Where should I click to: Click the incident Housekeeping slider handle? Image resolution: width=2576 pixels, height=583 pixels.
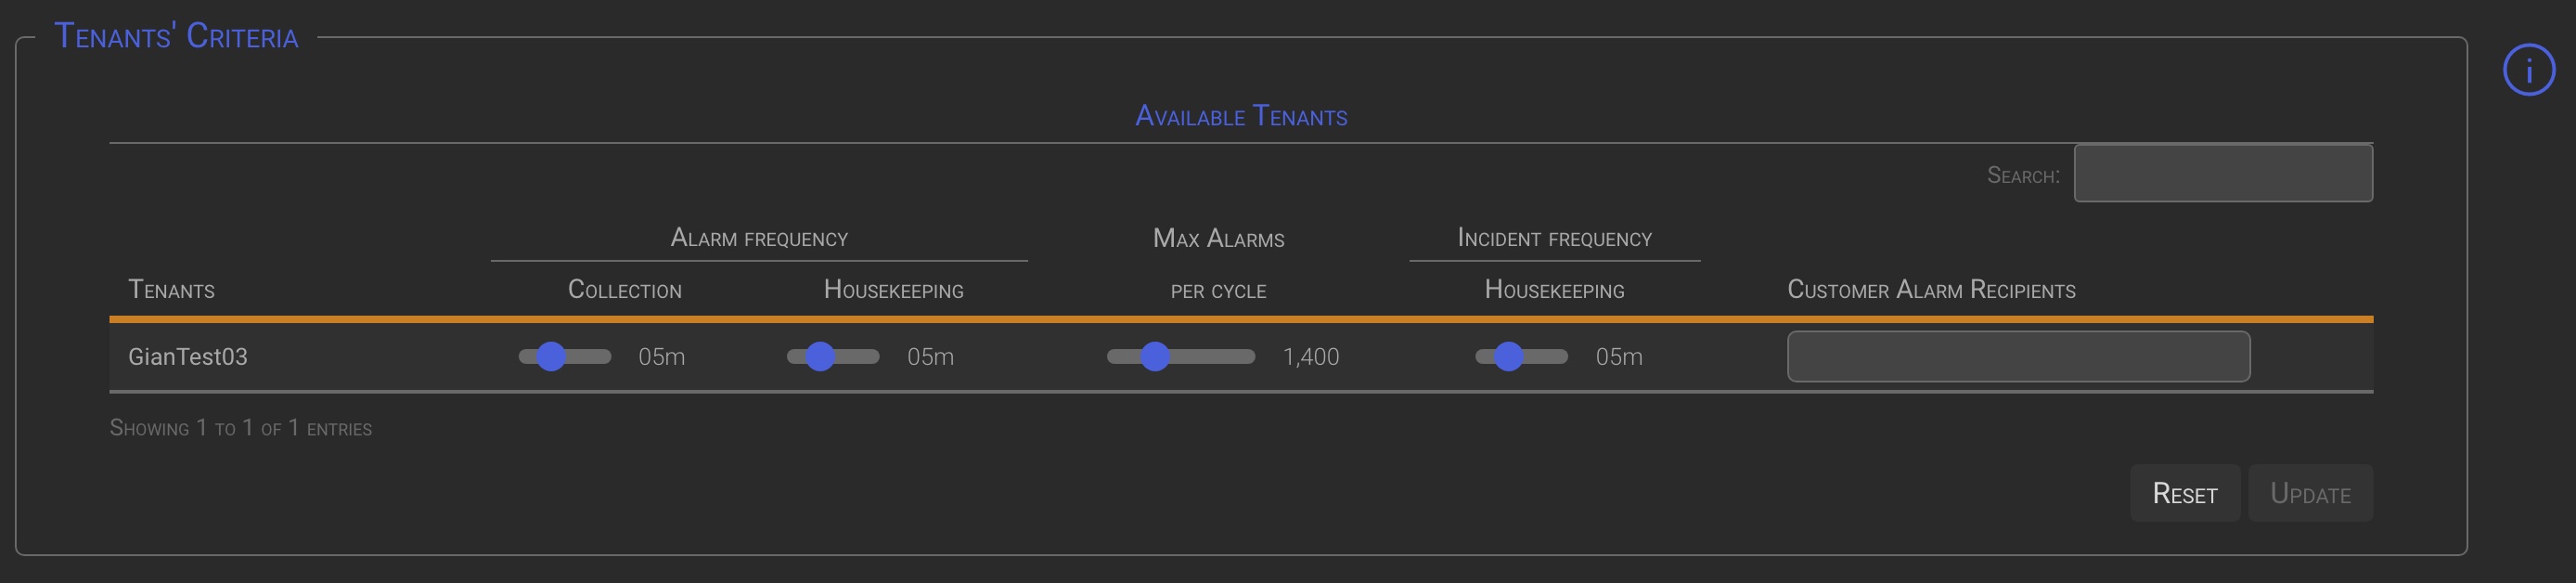tap(1508, 357)
